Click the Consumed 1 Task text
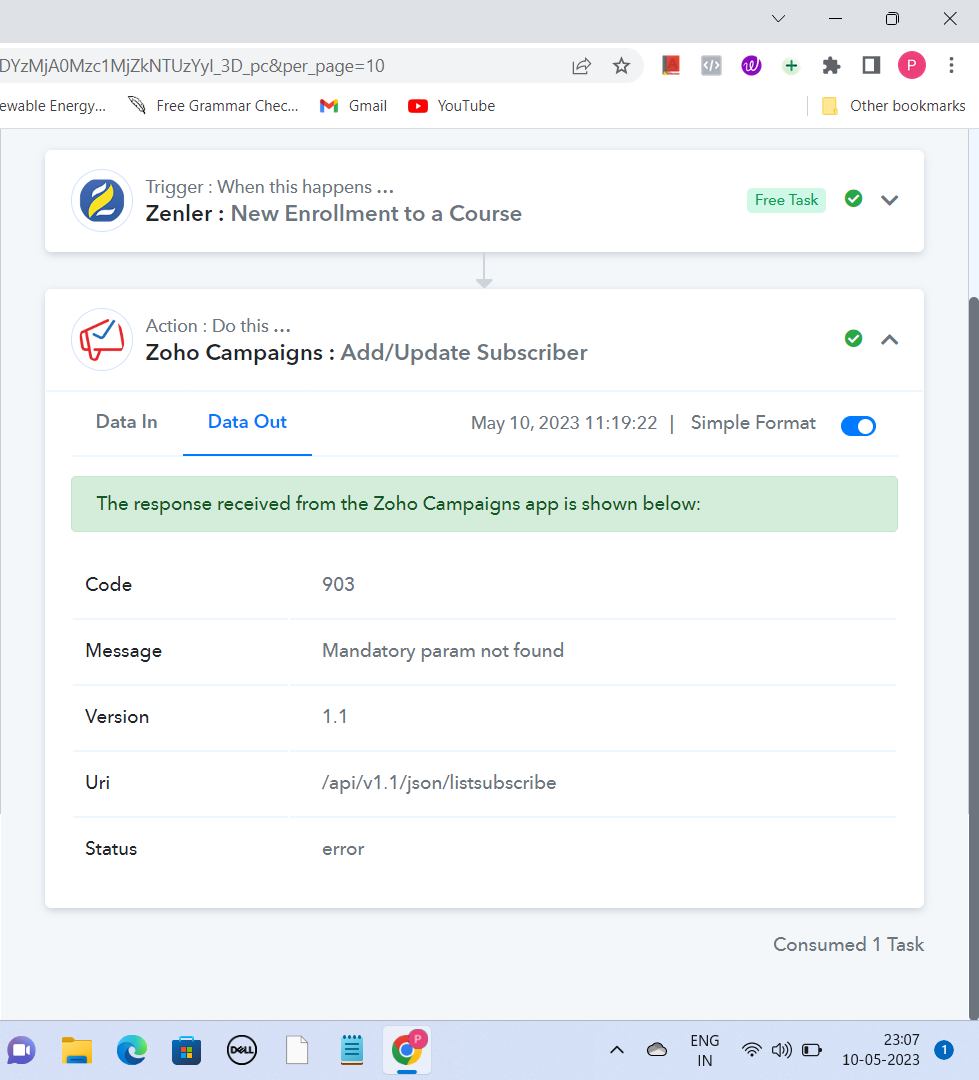This screenshot has height=1080, width=979. tap(848, 944)
